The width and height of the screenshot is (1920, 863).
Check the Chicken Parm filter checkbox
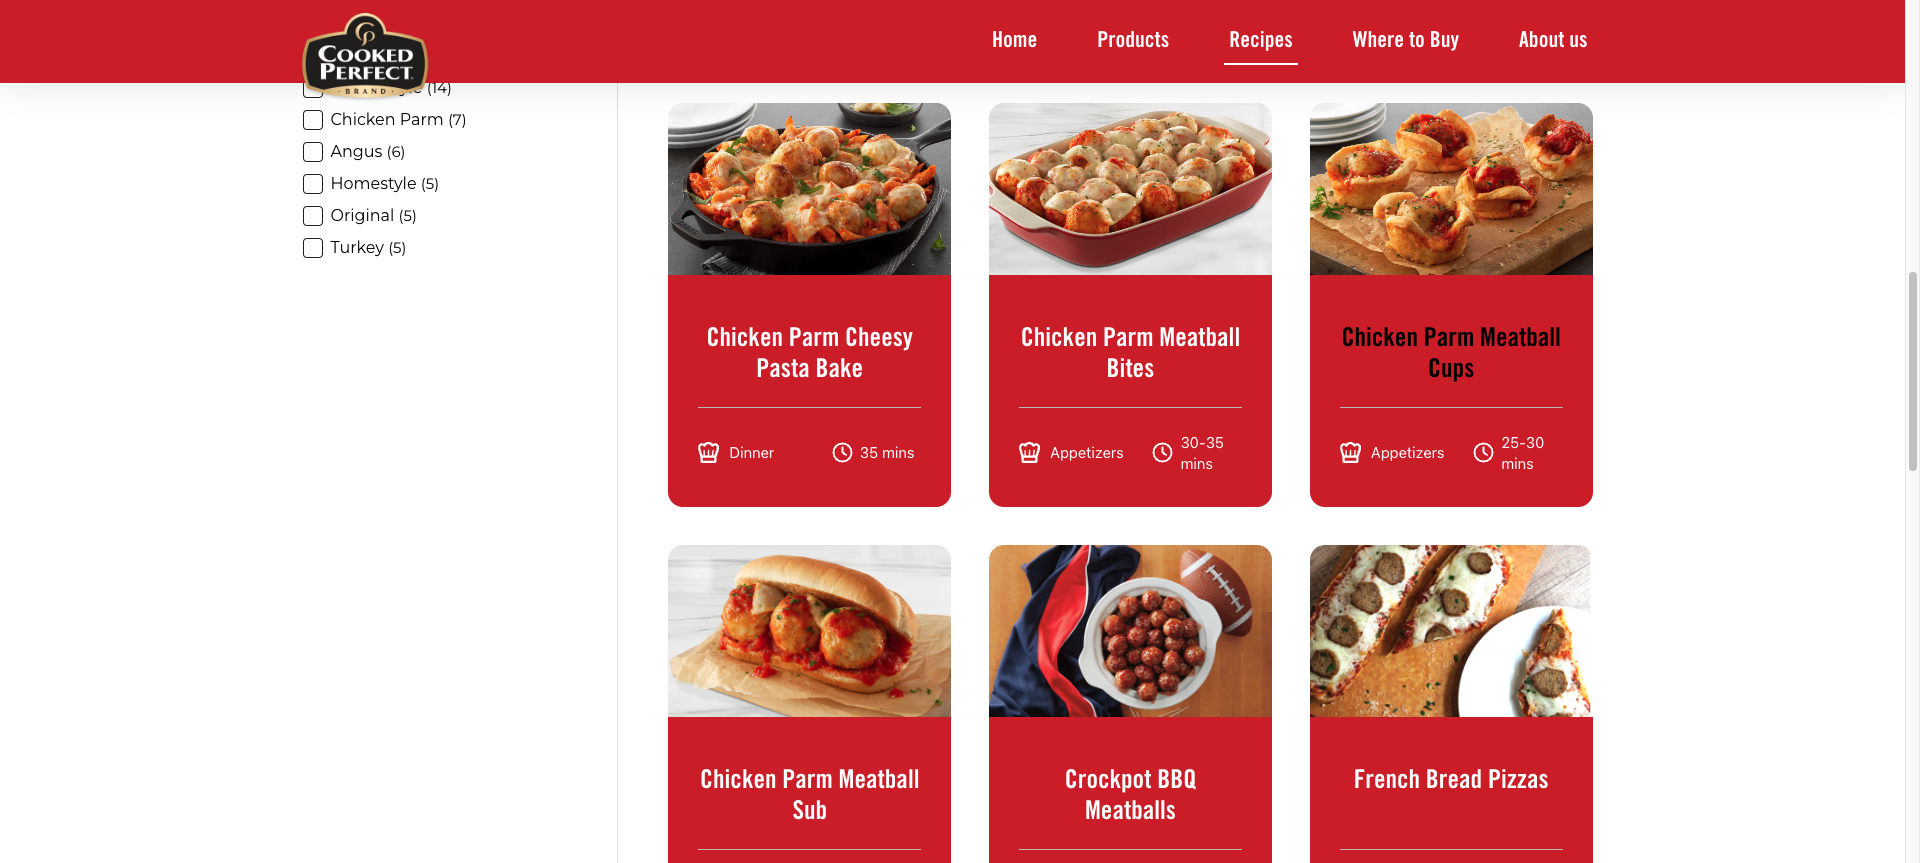coord(313,120)
